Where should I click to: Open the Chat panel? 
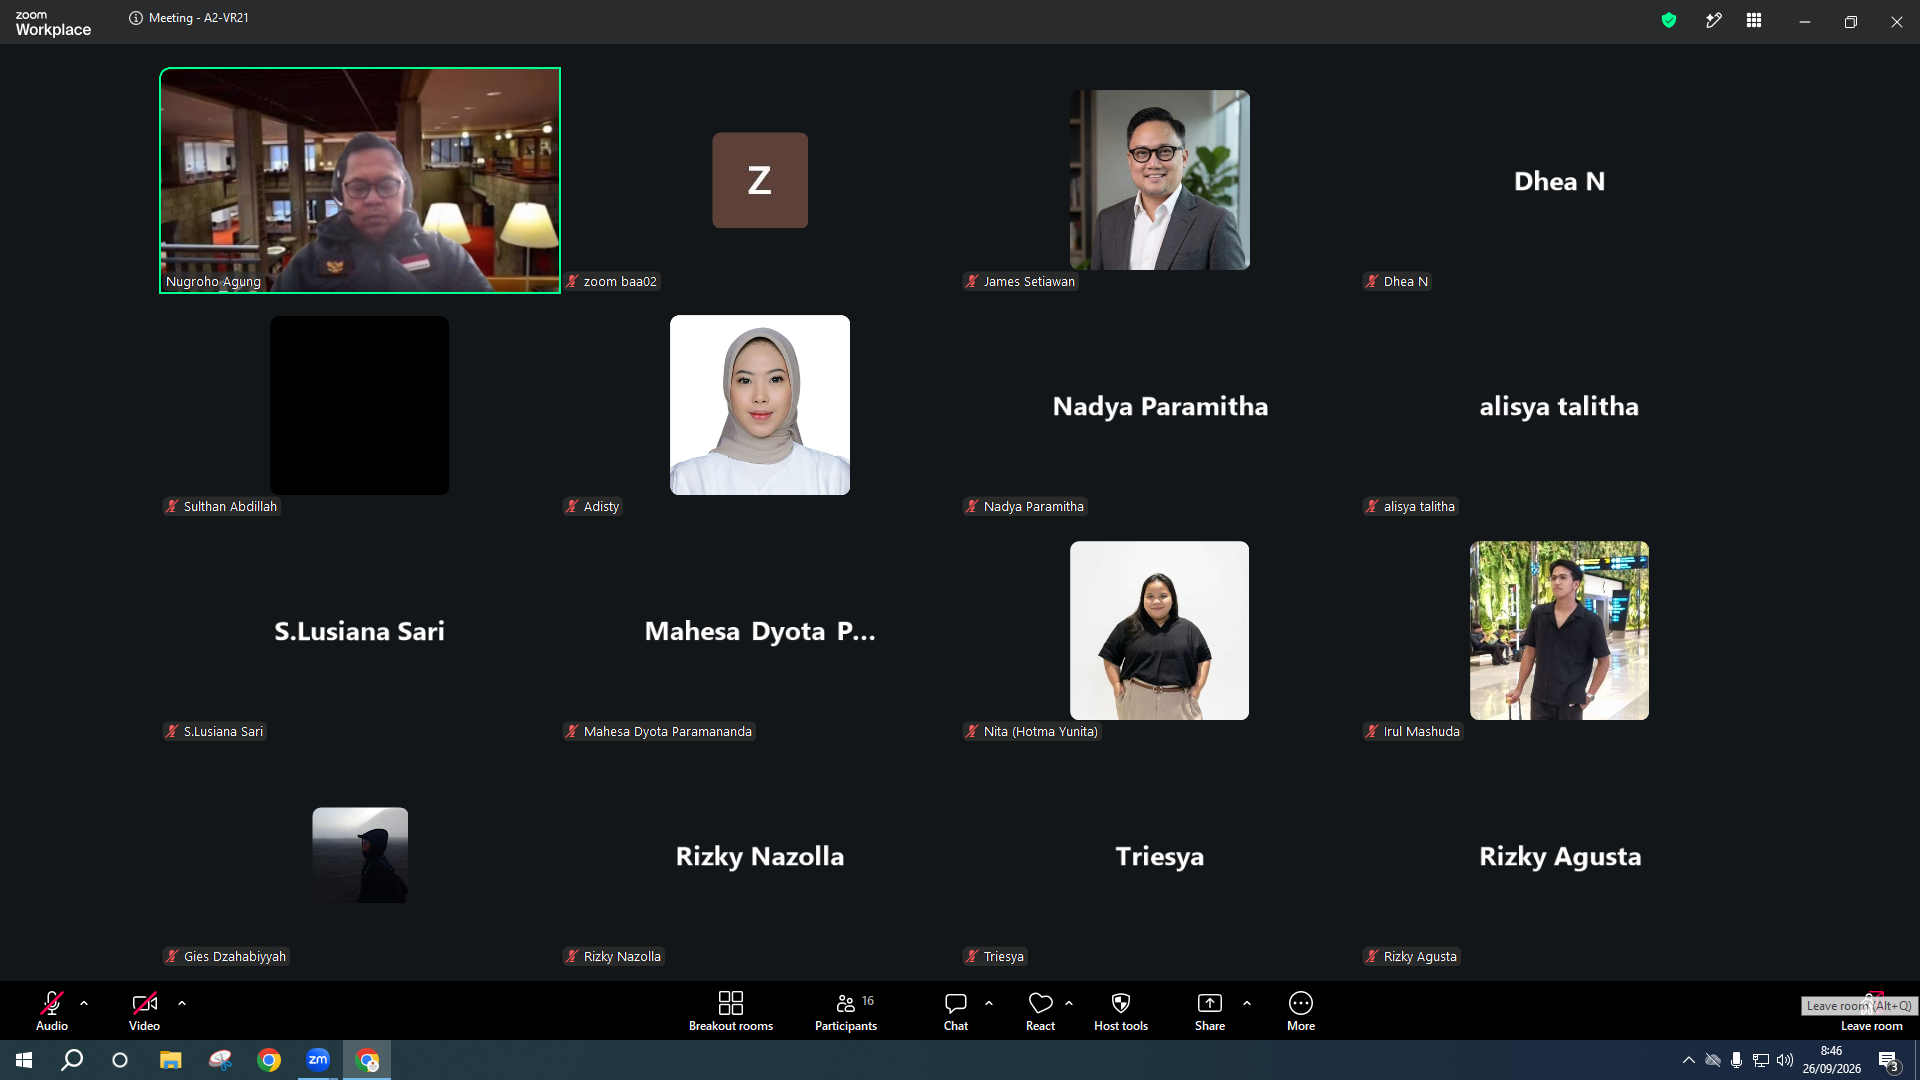click(x=956, y=1010)
